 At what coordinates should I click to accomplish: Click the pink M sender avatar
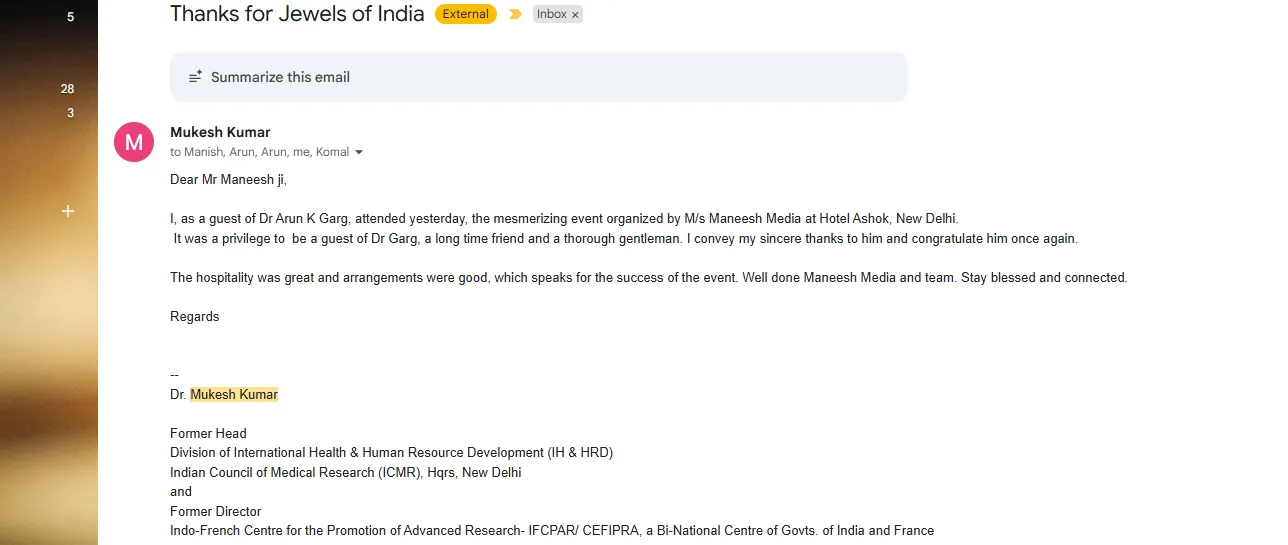134,142
